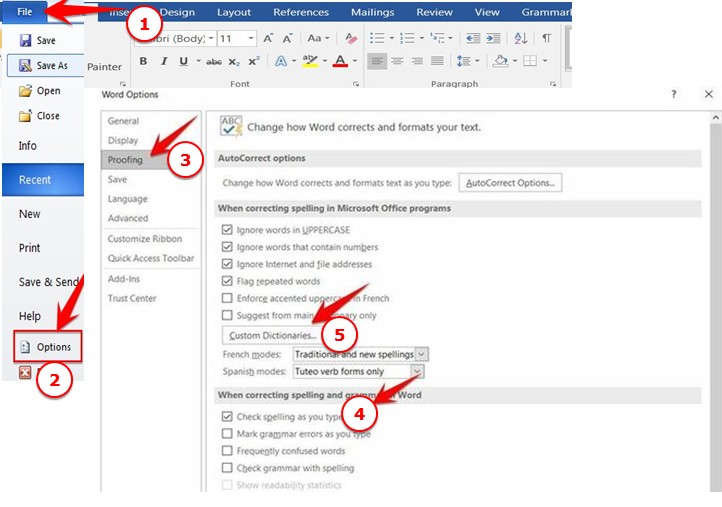
Task: Clear all formatting
Action: click(351, 38)
